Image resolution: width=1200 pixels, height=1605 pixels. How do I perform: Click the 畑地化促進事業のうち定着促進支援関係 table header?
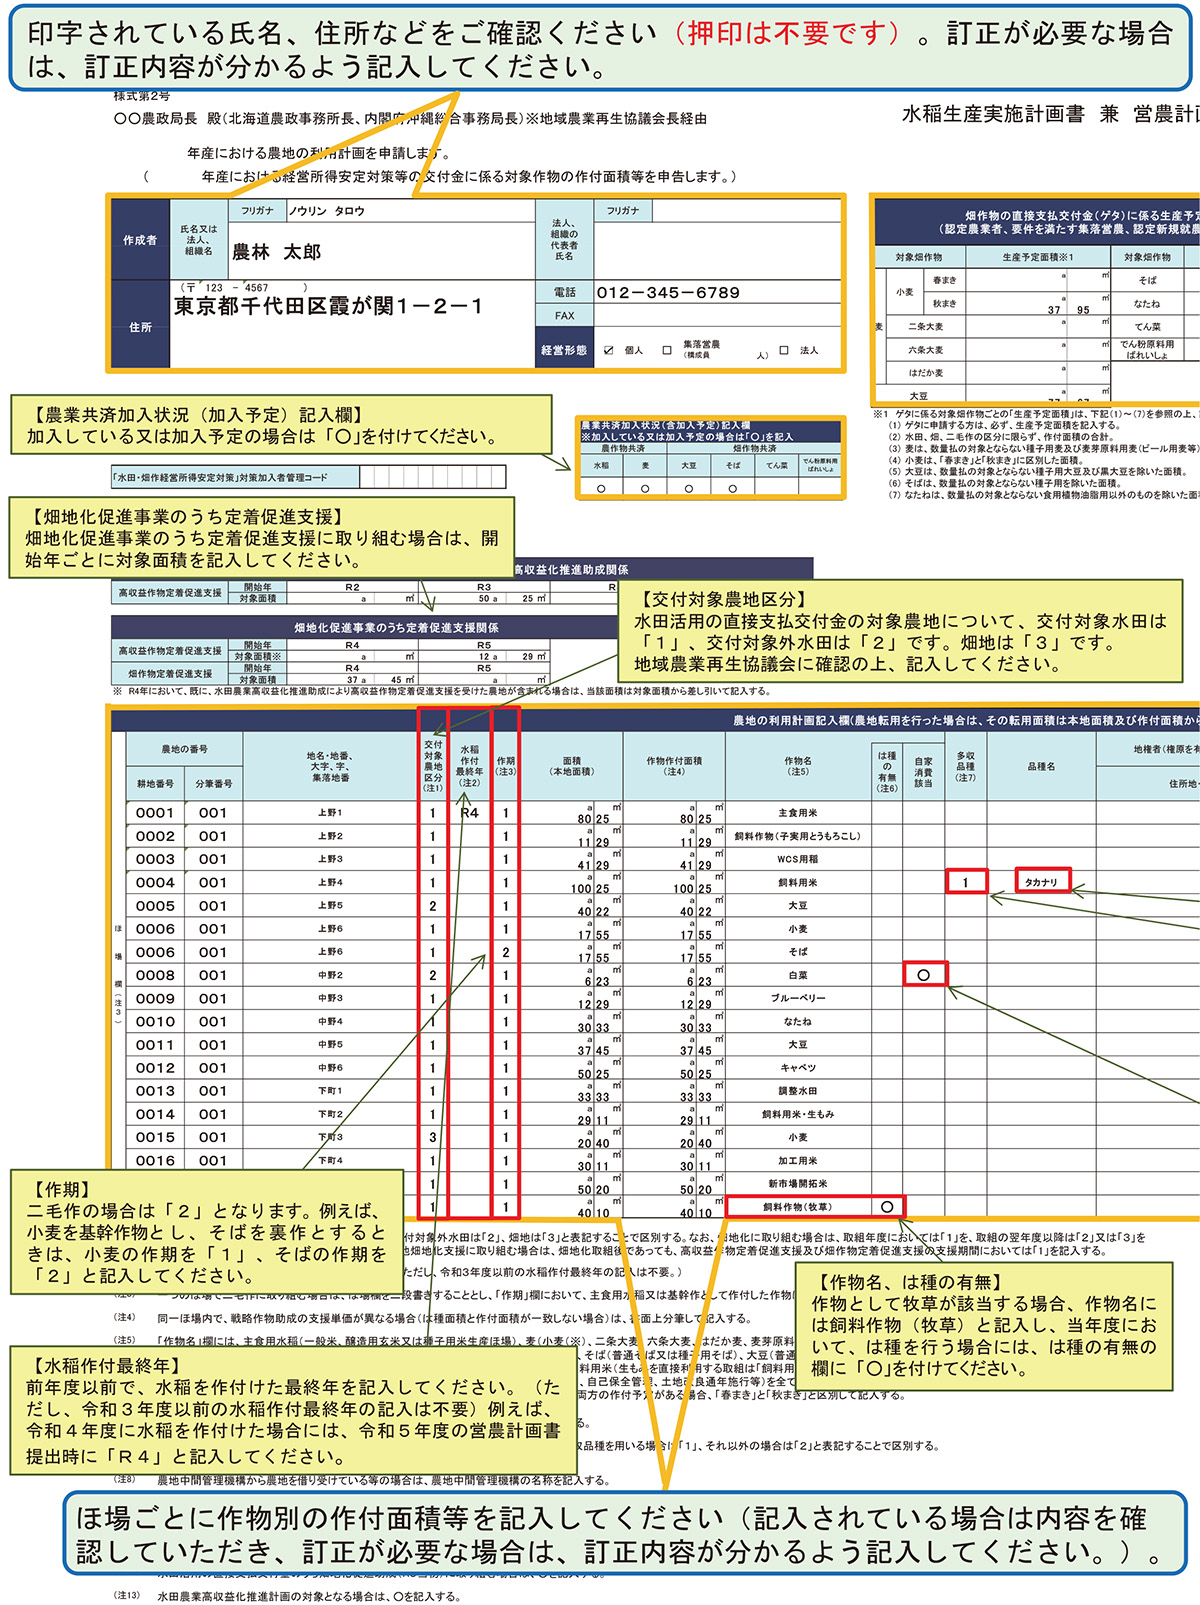click(396, 628)
